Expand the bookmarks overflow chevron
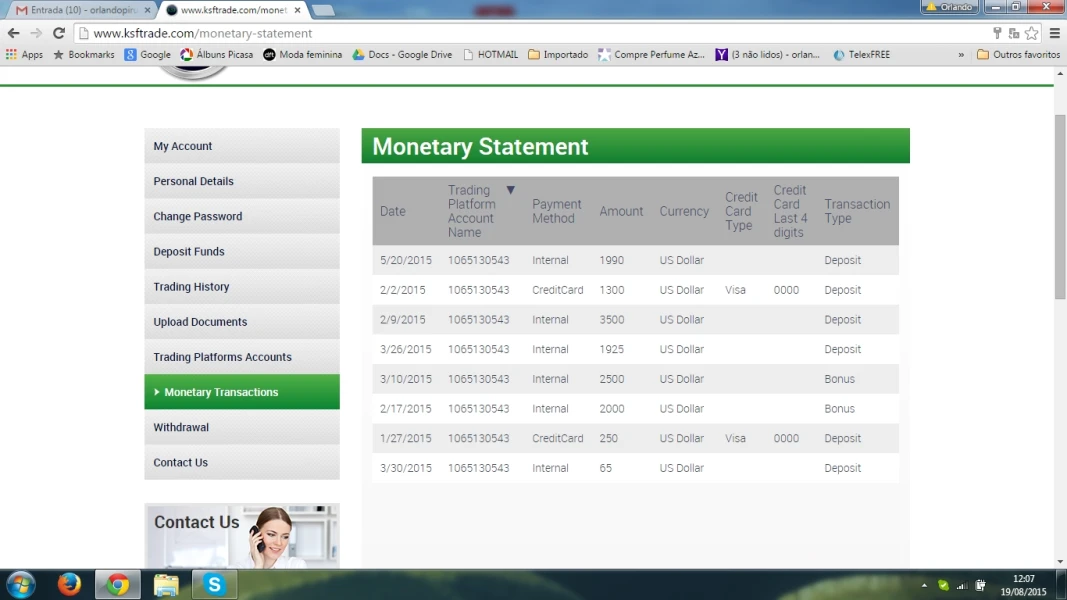 tap(961, 55)
